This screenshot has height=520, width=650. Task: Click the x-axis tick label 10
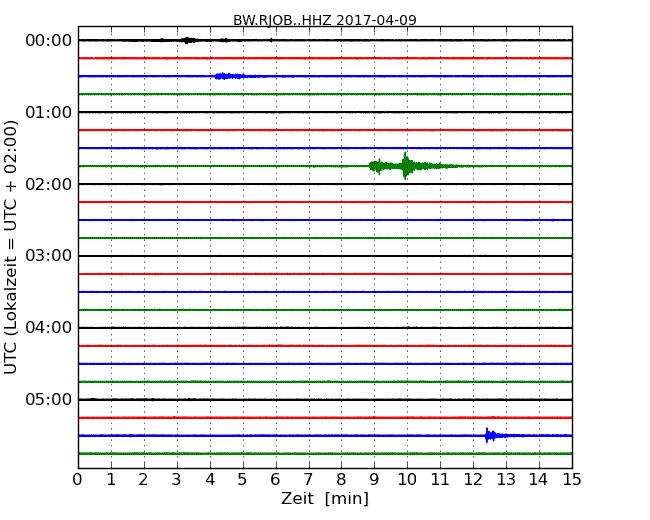407,480
